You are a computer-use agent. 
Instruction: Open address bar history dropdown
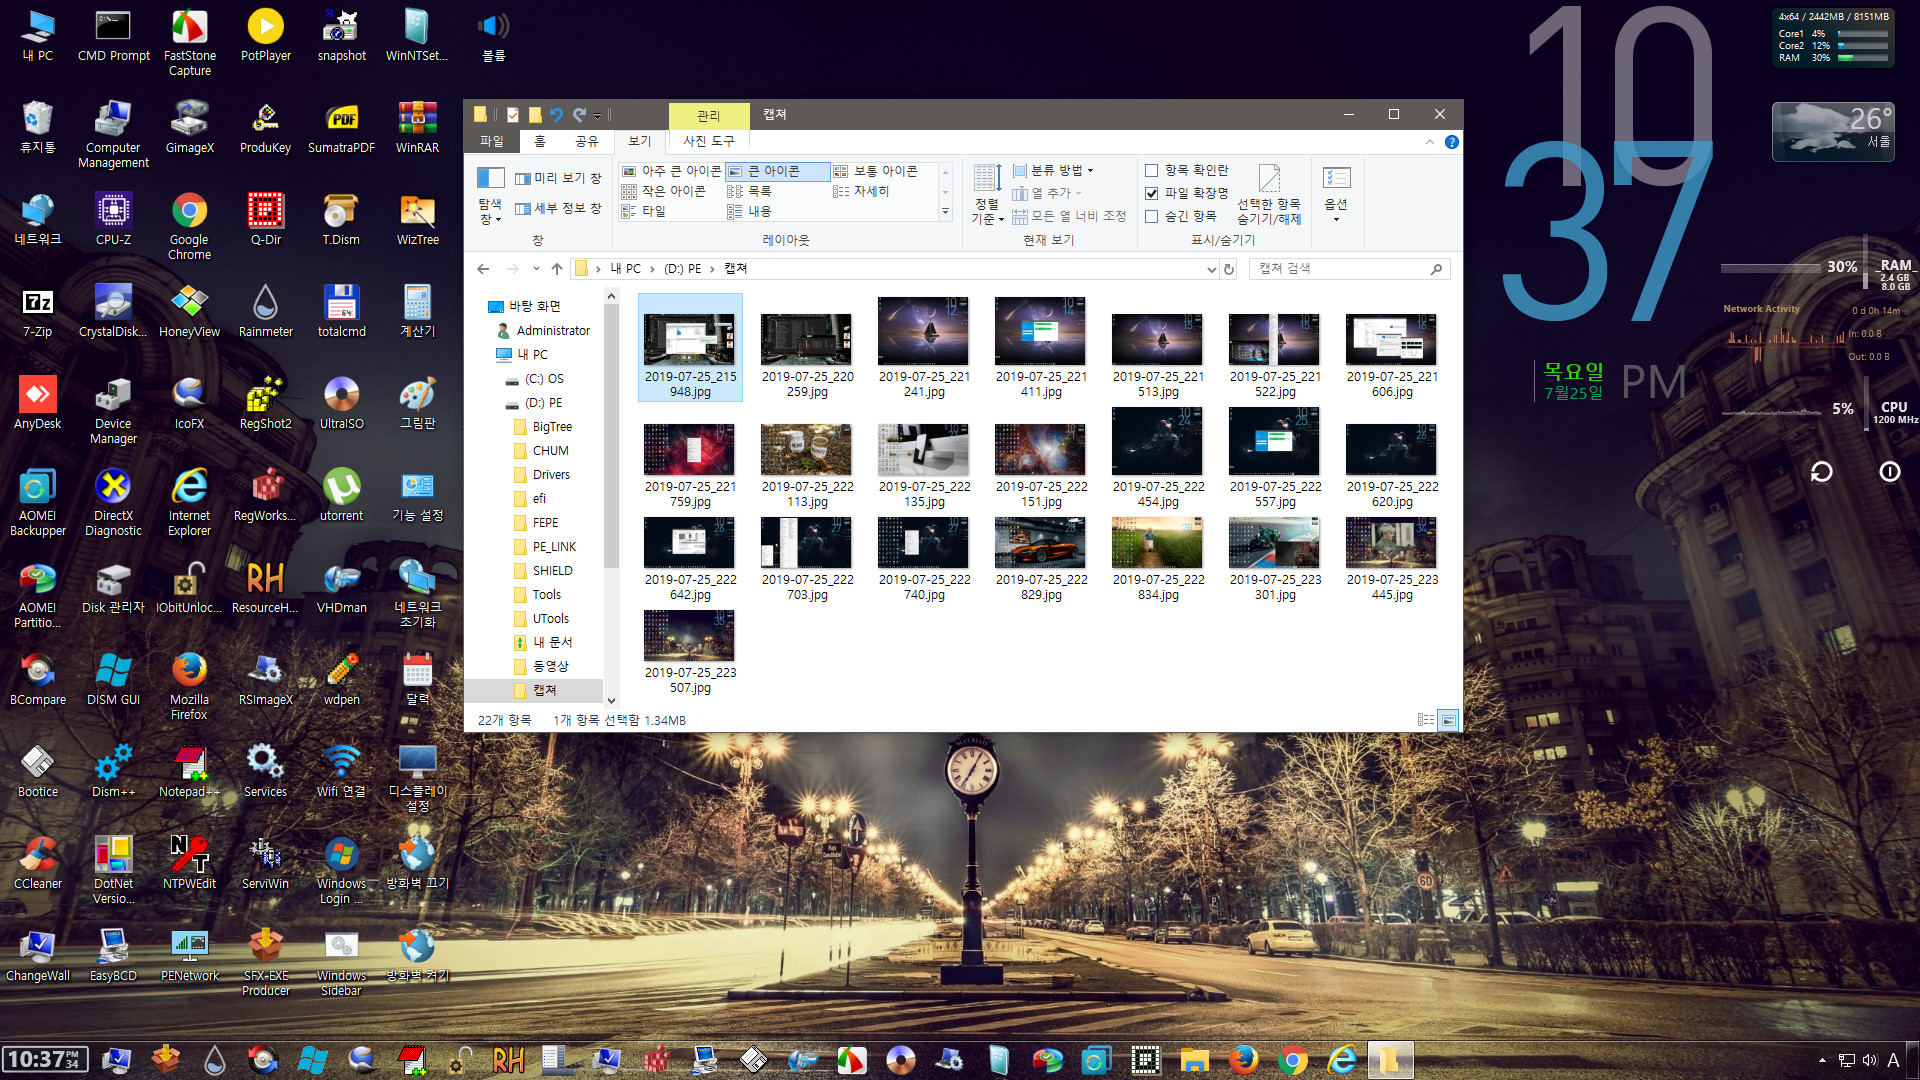click(1211, 269)
